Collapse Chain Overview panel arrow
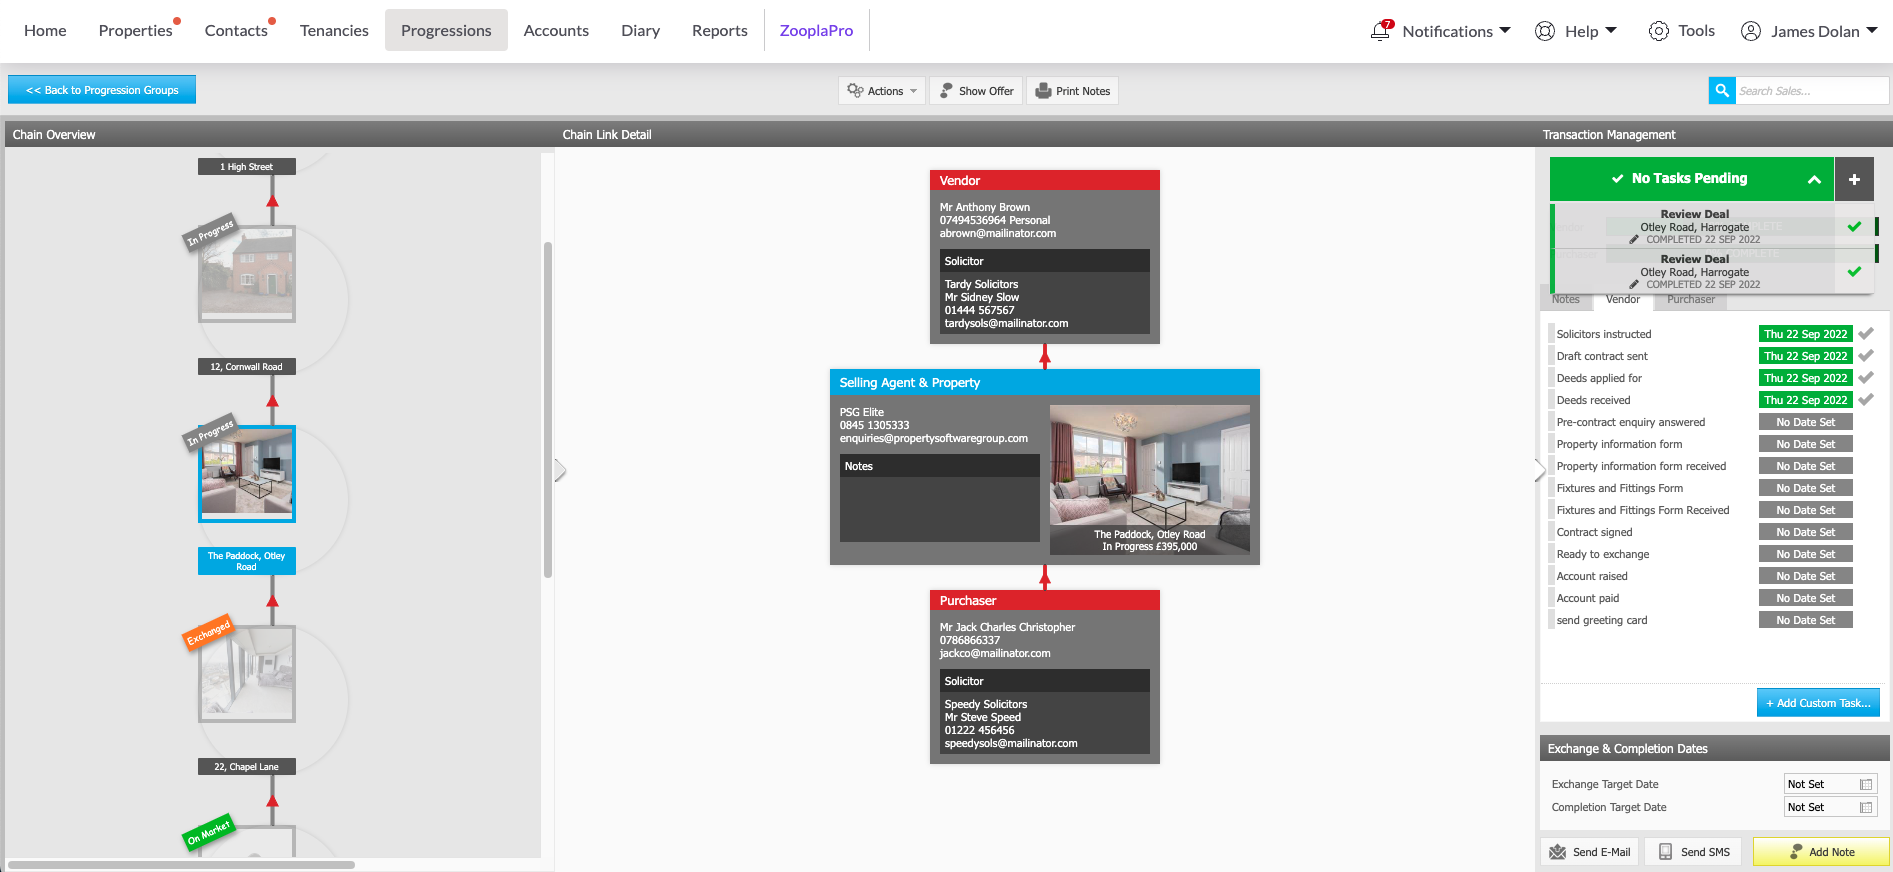Screen dimensions: 1893x872 (560, 470)
